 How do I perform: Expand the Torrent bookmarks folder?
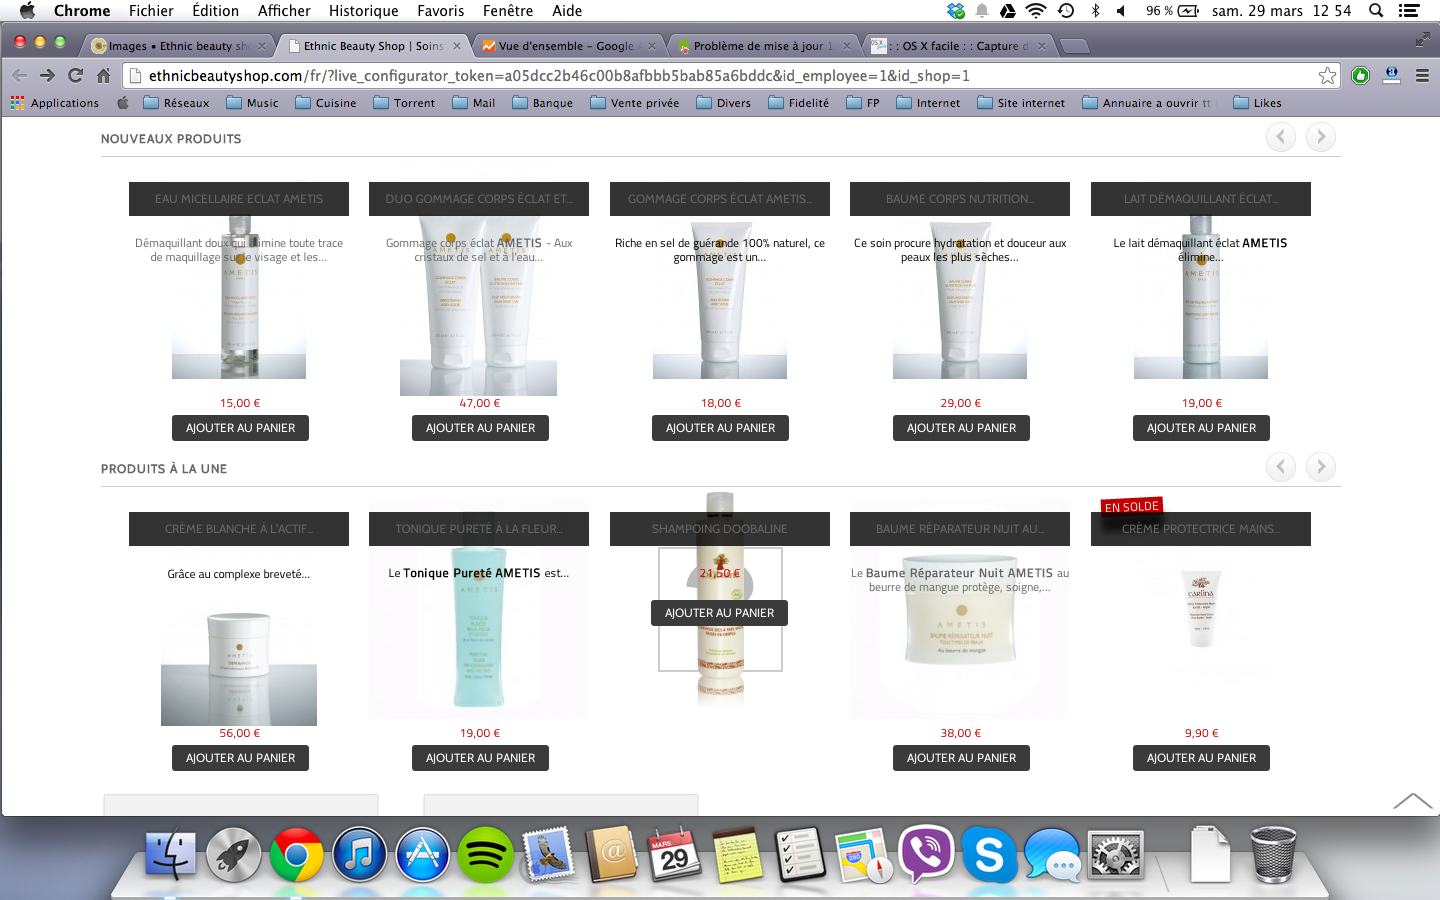404,103
